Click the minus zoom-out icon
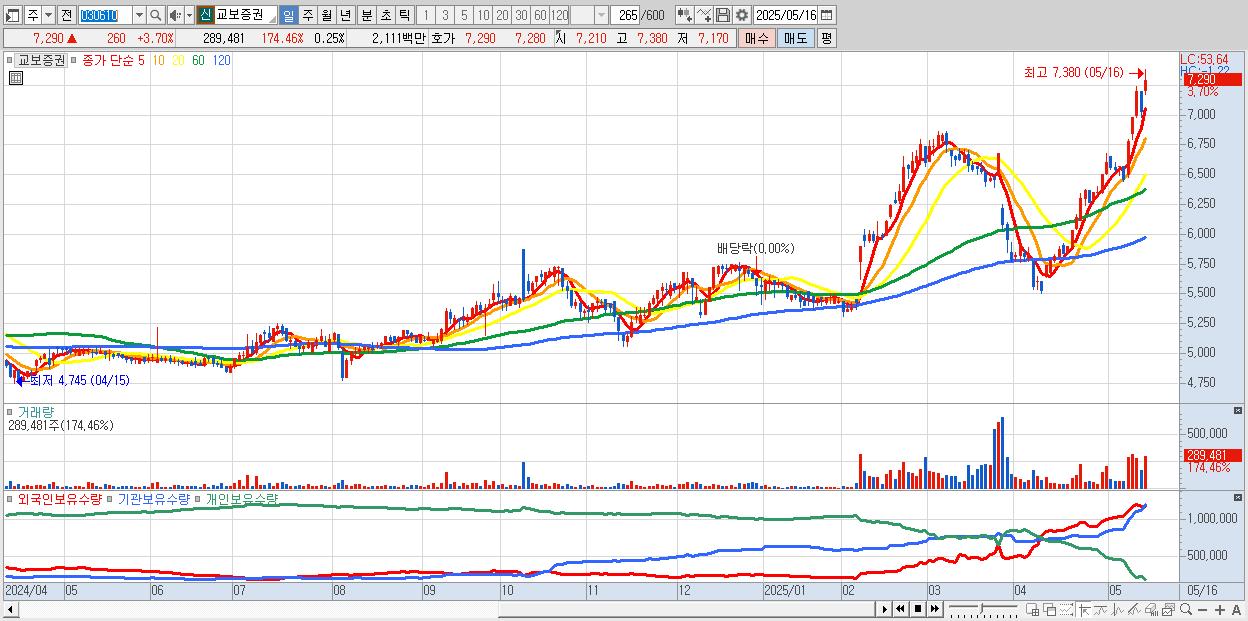Screen dimensions: 1248x621 (x=1202, y=609)
